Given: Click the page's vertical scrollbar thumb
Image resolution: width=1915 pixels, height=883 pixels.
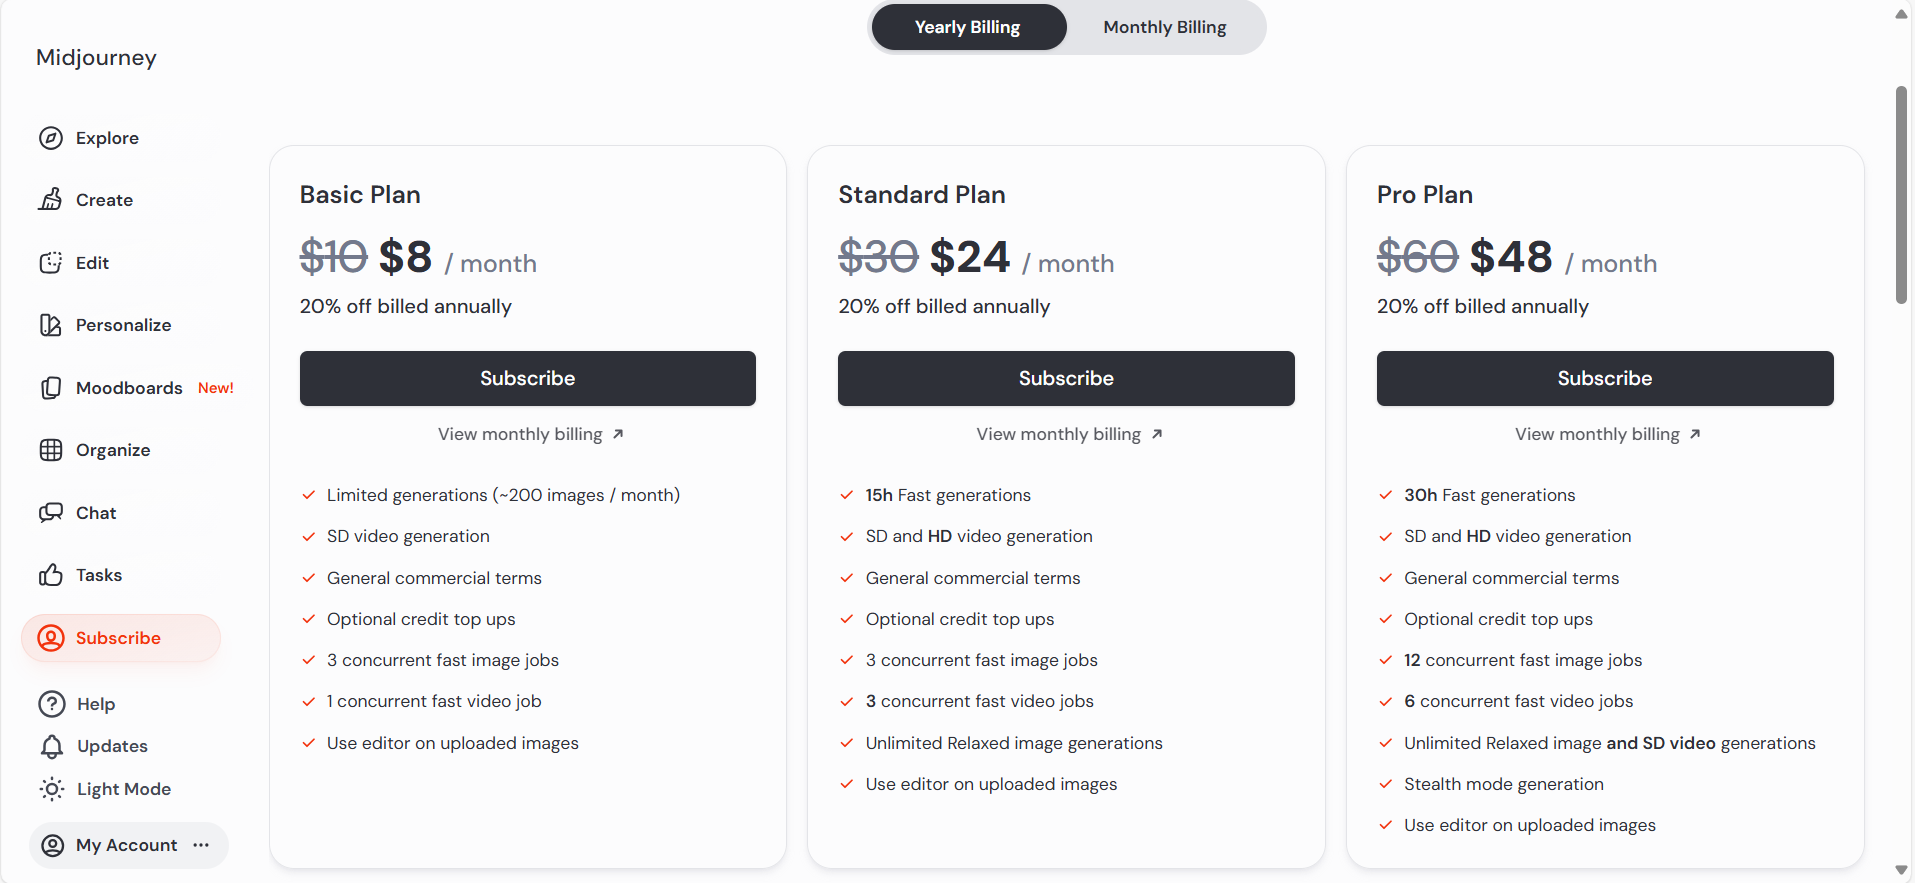Looking at the screenshot, I should [1901, 195].
